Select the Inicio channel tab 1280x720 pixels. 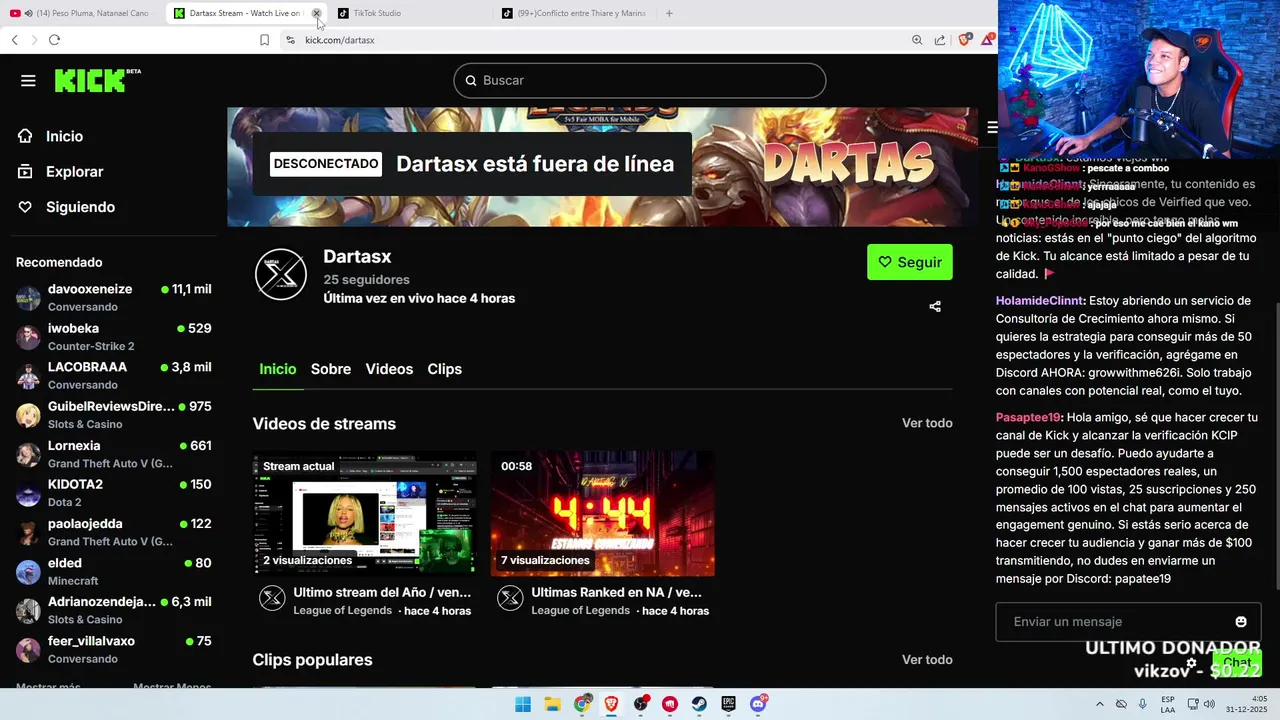coord(278,369)
